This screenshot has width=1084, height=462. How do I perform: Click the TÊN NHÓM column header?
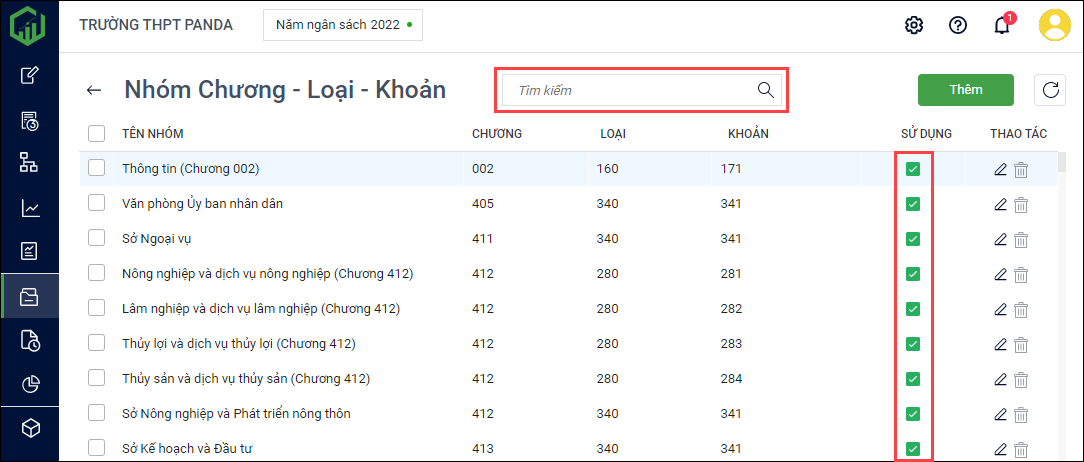coord(153,134)
